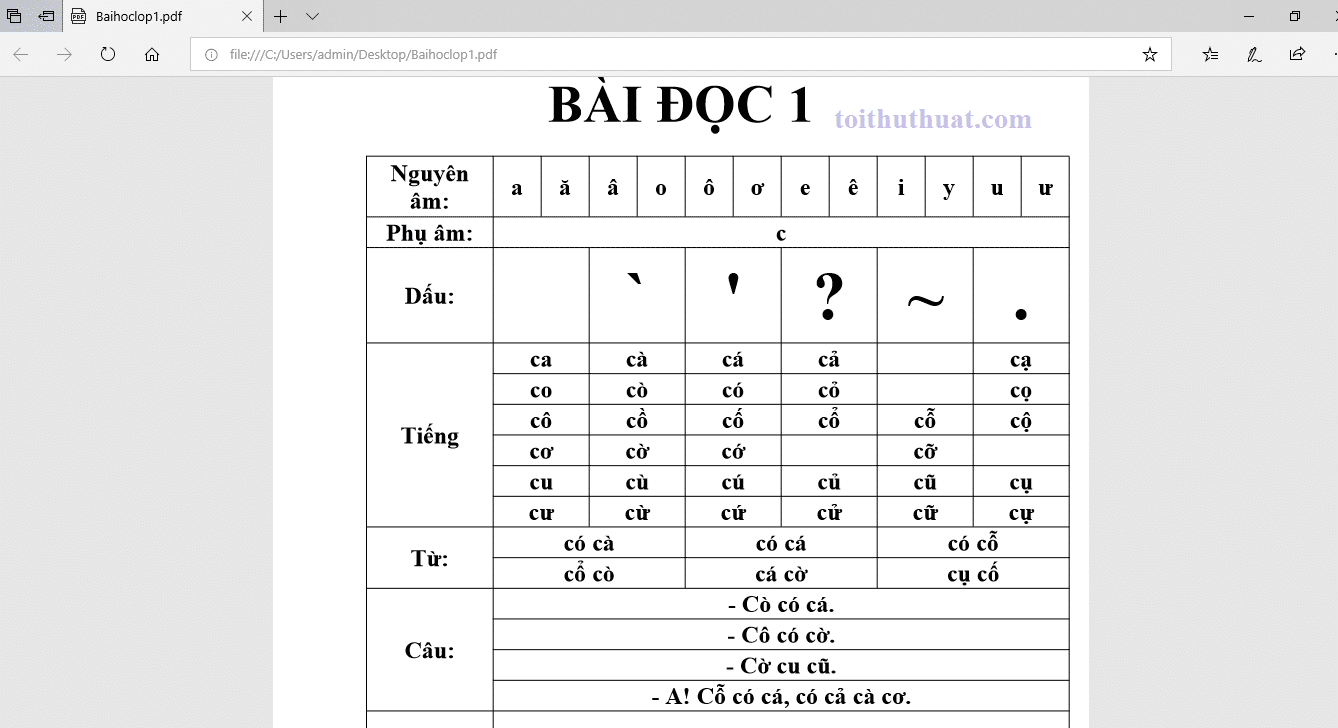Set these tabs aside
Viewport: 1338px width, 728px height.
point(46,16)
